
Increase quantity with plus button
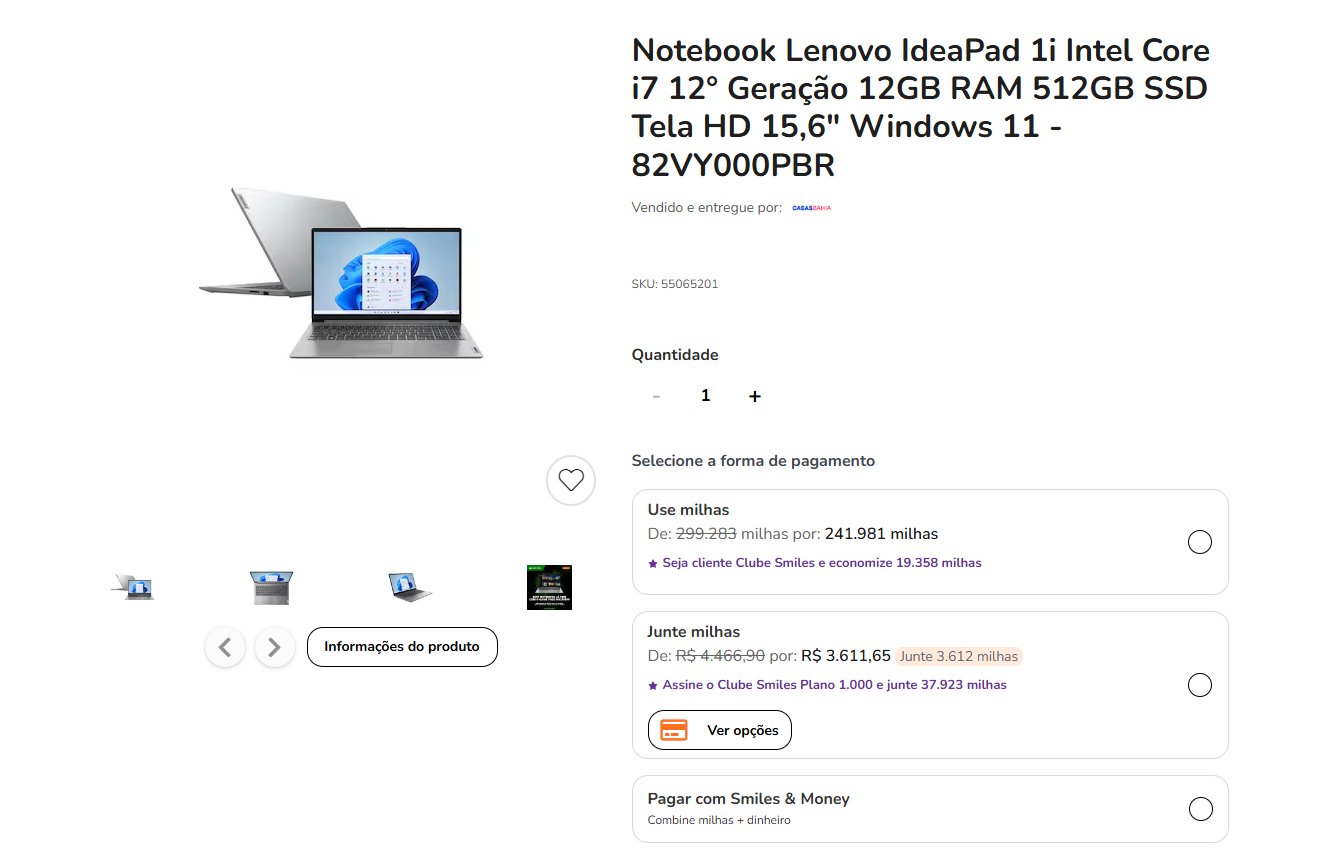point(755,396)
